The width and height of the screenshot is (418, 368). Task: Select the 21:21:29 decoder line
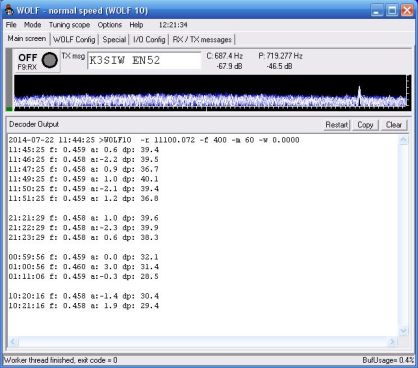[x=84, y=218]
